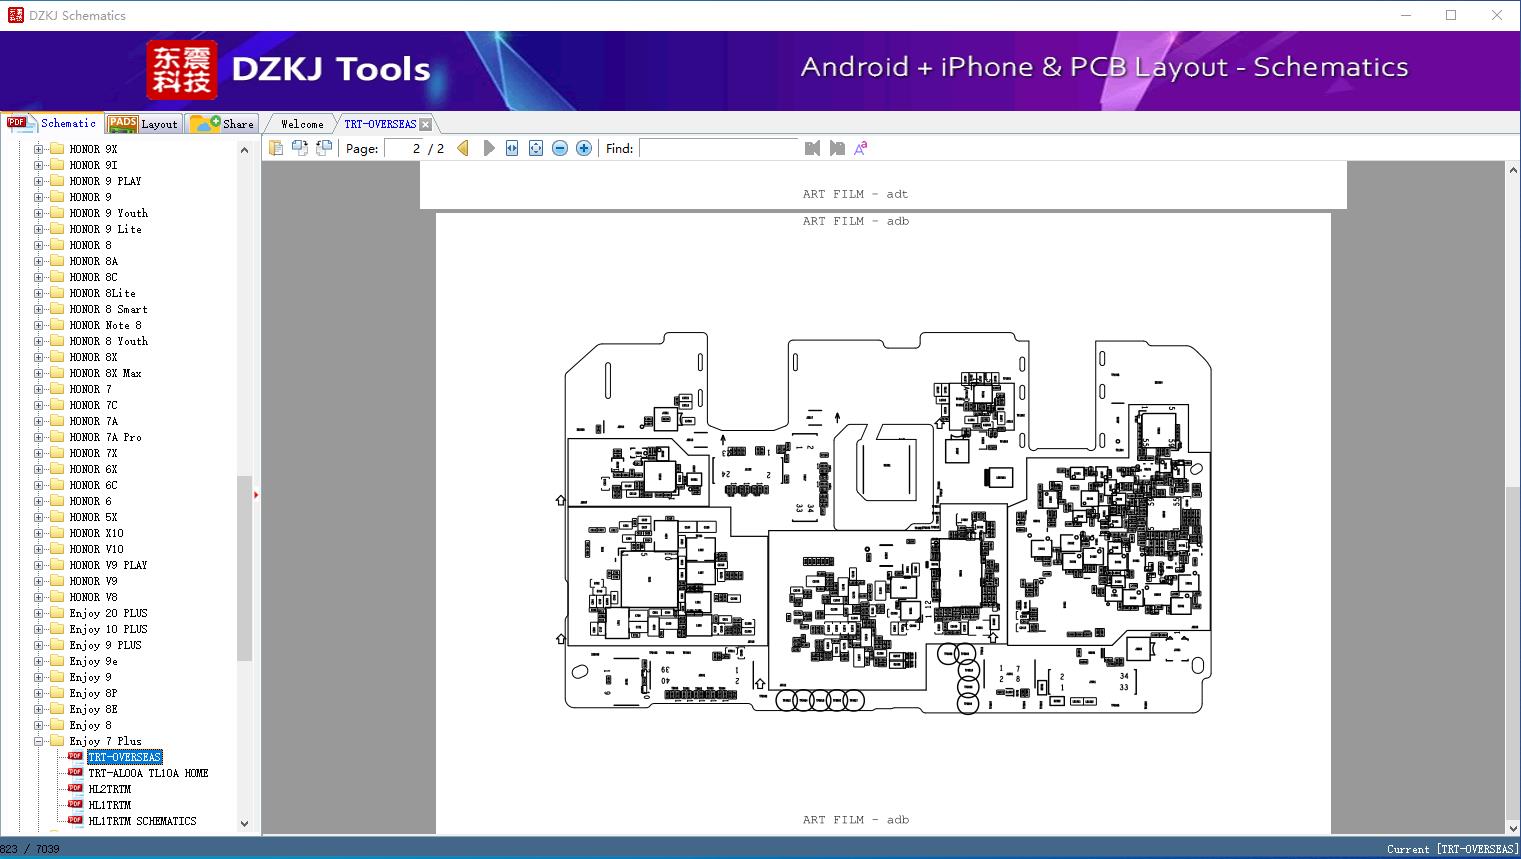Zoom out of the schematic
Image resolution: width=1521 pixels, height=859 pixels.
560,148
